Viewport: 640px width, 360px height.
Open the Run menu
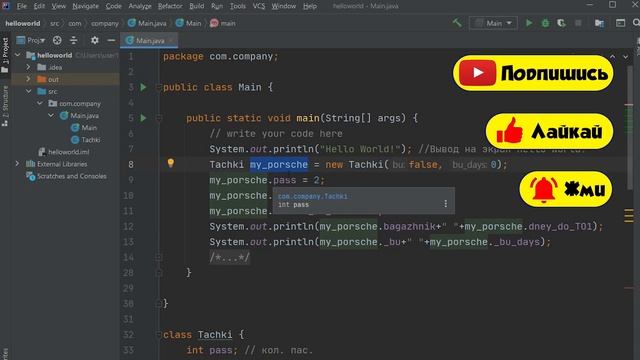click(217, 6)
